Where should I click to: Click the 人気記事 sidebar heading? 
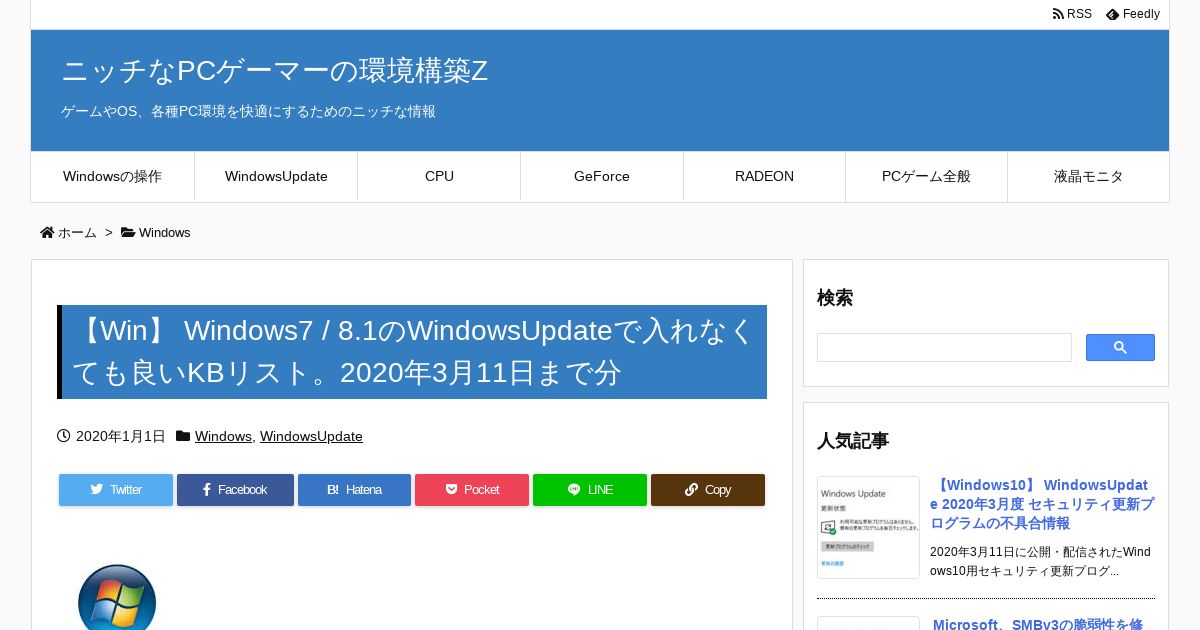click(853, 441)
